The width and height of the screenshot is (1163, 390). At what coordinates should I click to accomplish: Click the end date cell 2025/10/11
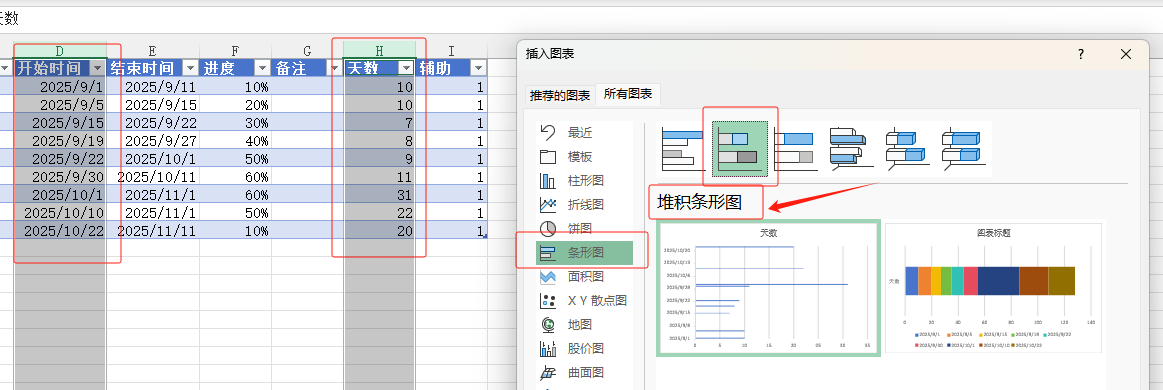pos(153,176)
